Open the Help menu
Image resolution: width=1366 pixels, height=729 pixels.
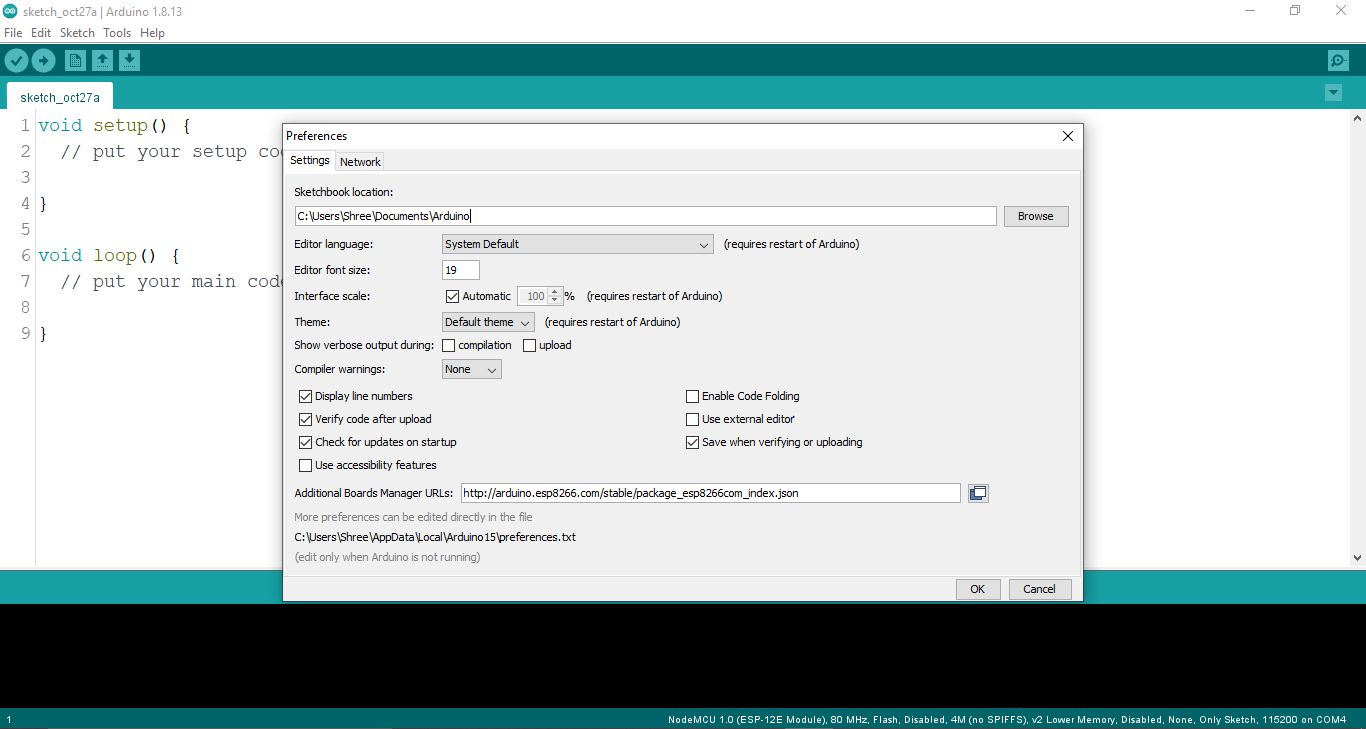152,33
